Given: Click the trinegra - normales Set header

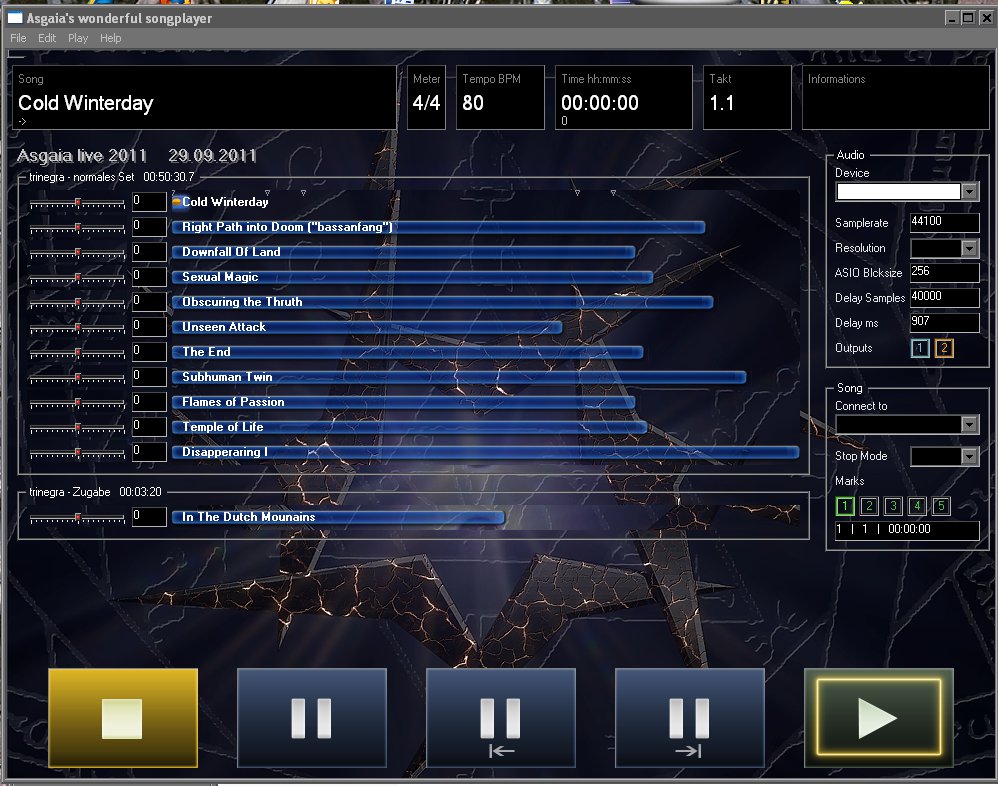Looking at the screenshot, I should coord(111,177).
